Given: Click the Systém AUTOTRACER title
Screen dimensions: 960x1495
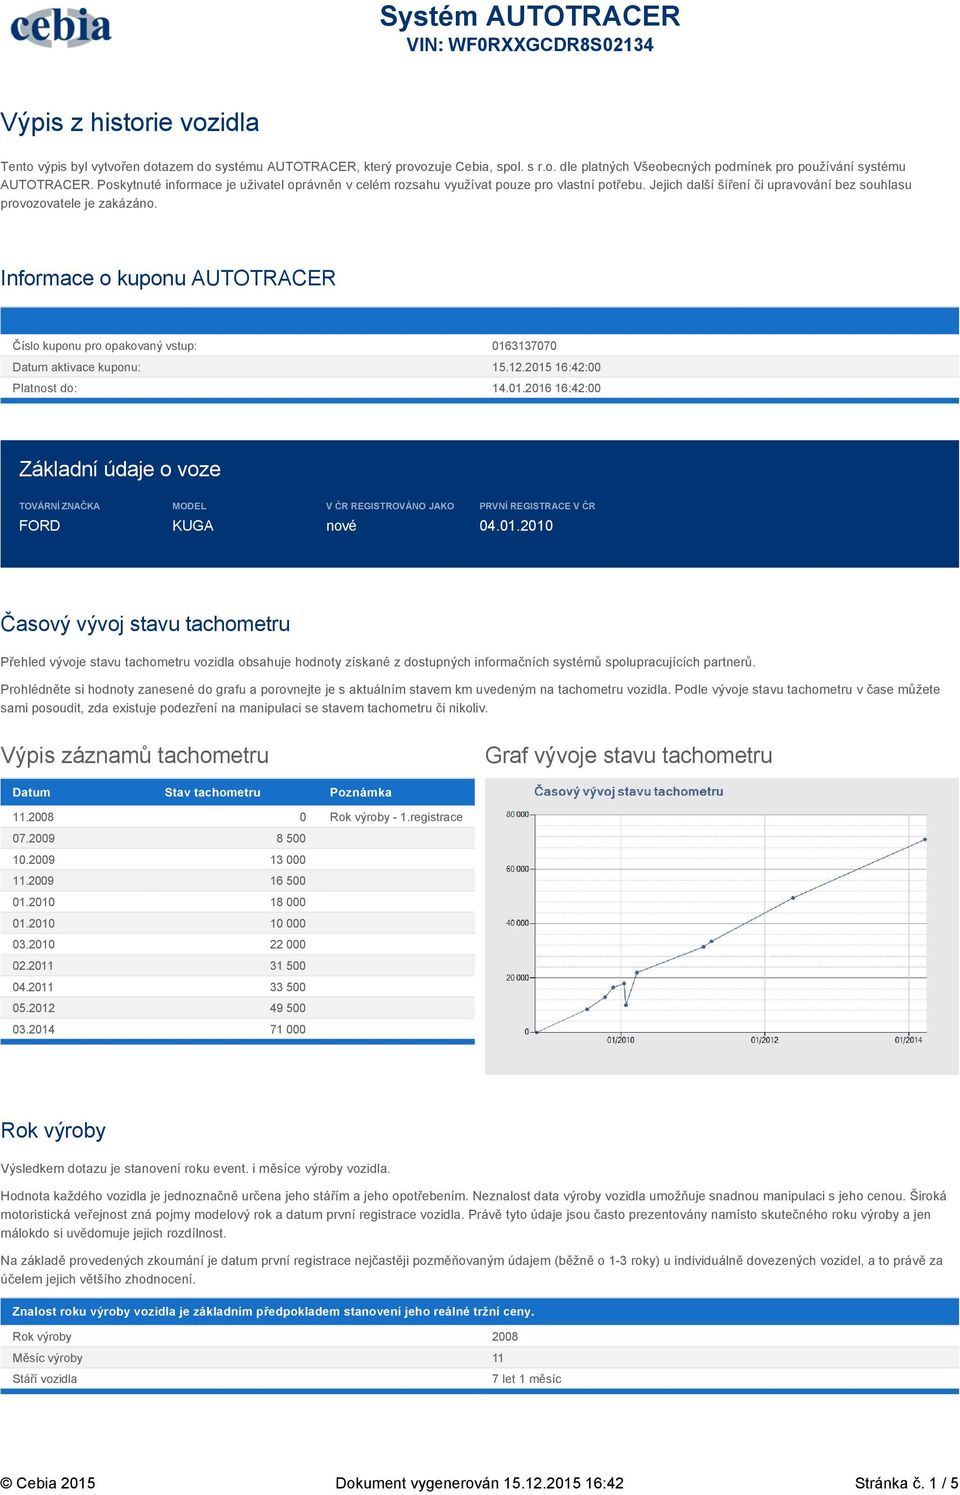Looking at the screenshot, I should coord(530,16).
